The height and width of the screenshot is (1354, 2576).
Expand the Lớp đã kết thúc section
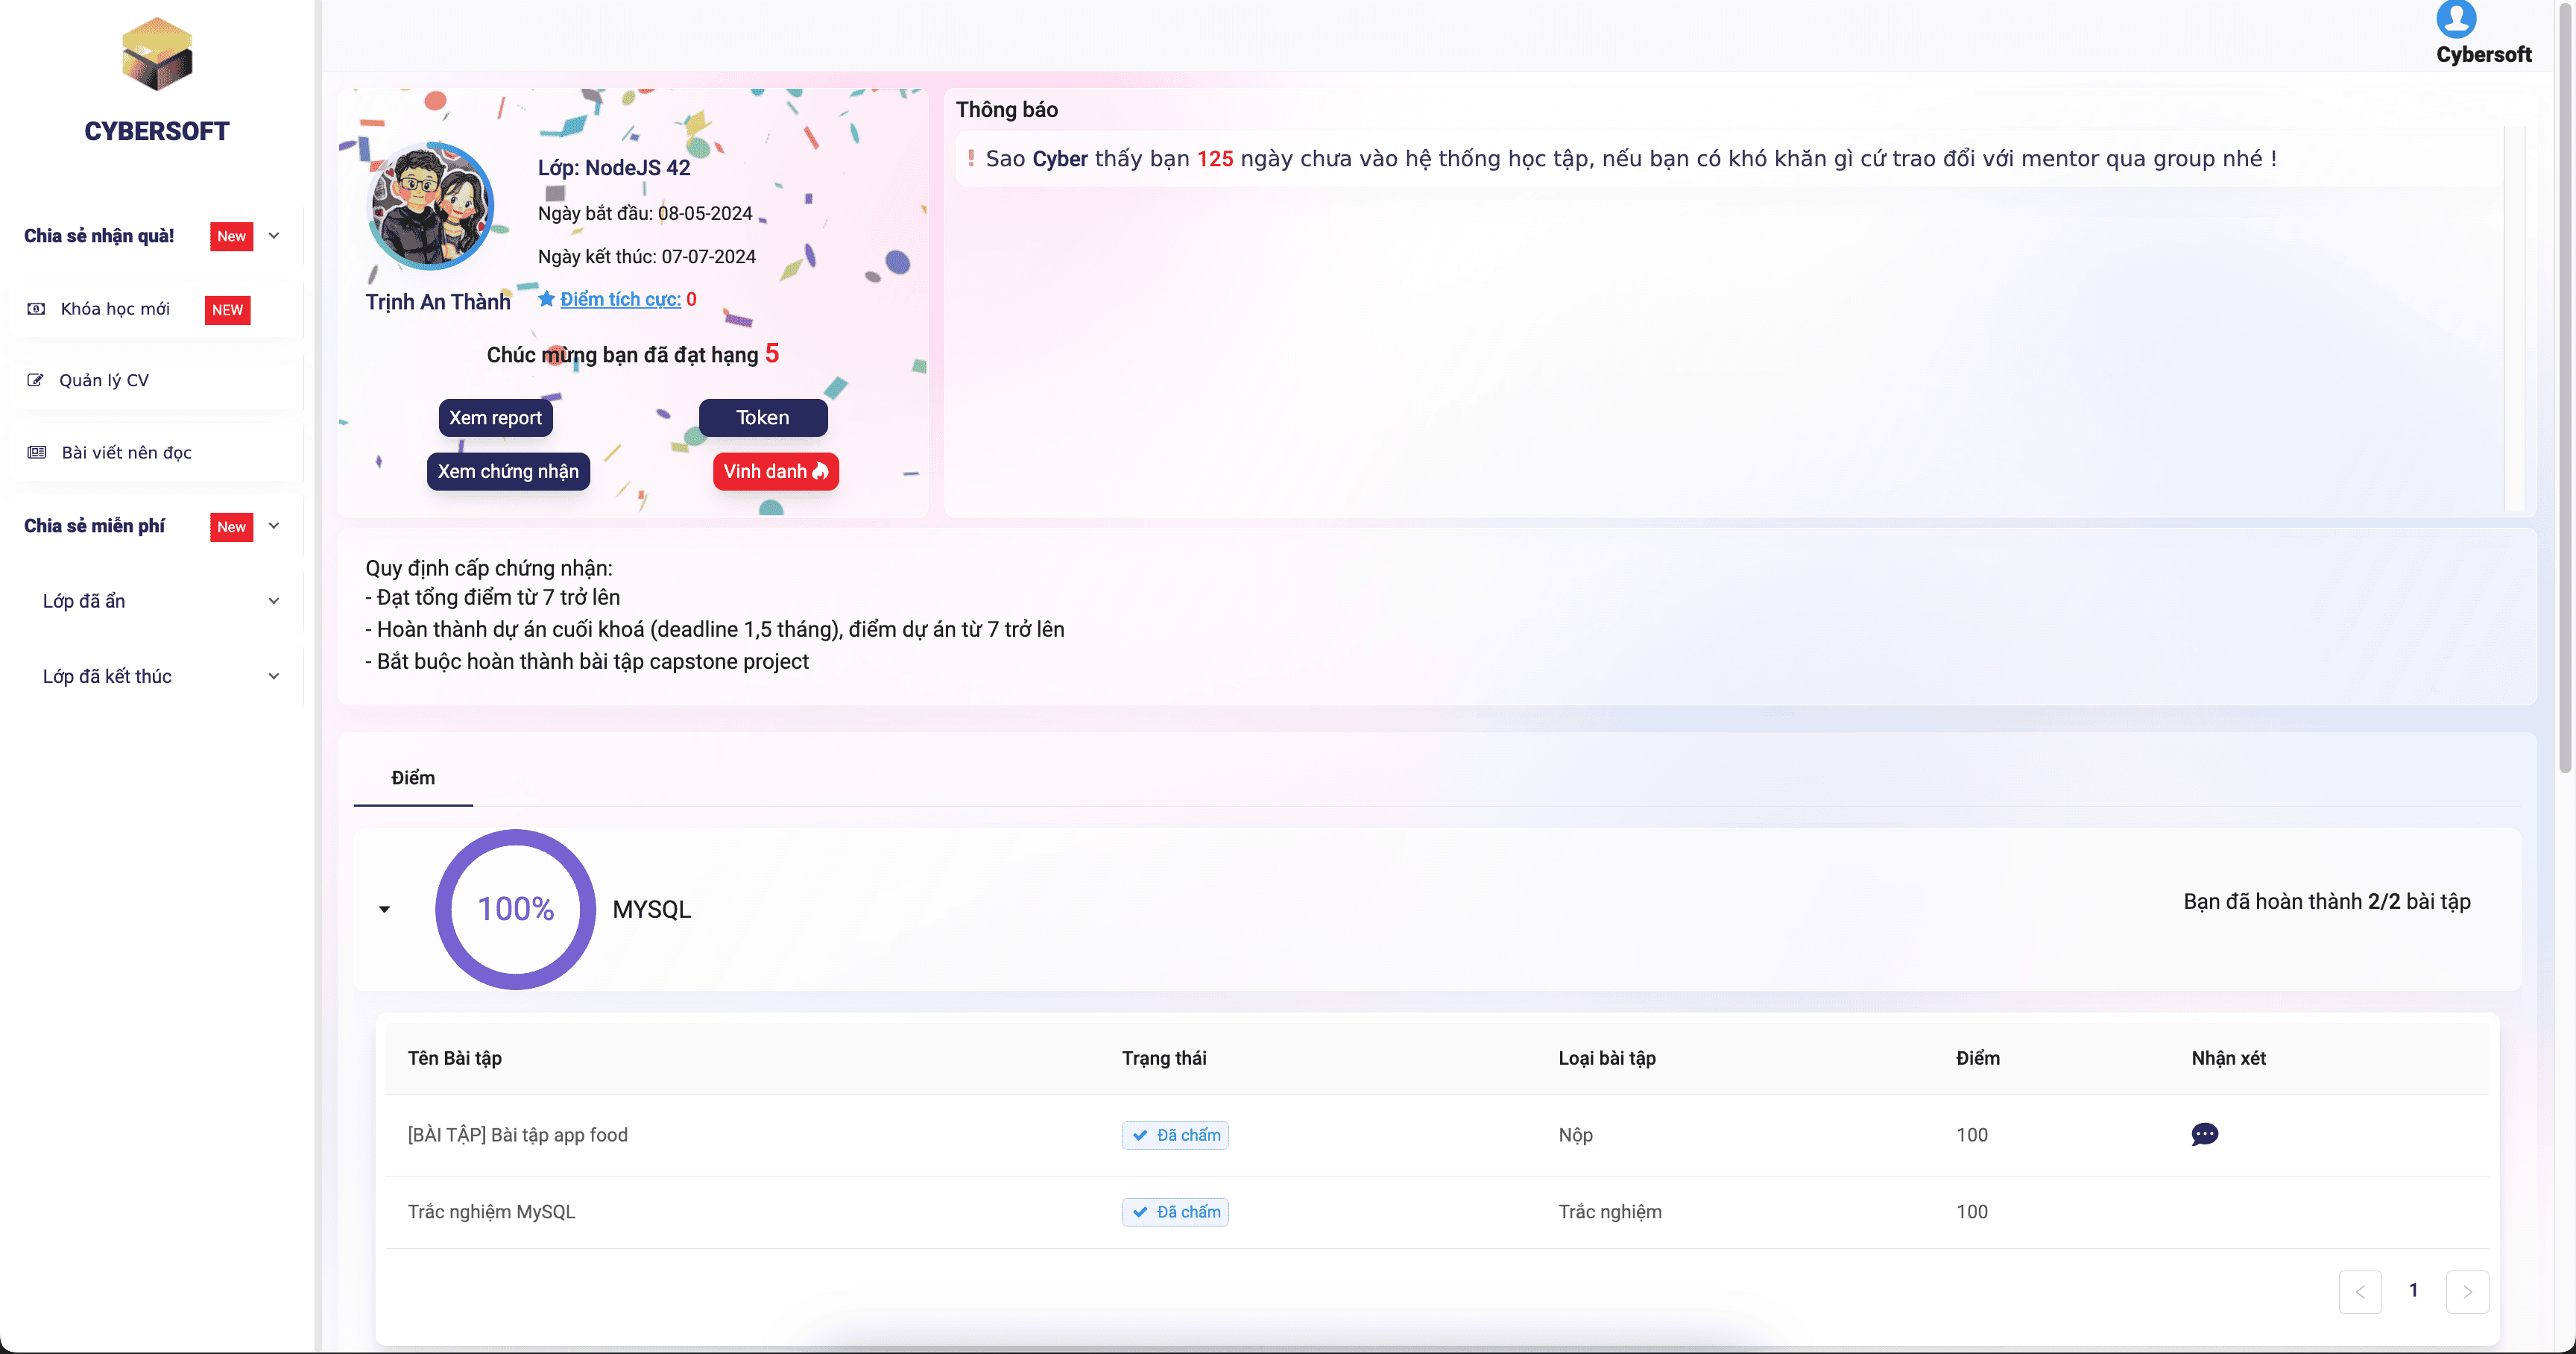point(274,676)
